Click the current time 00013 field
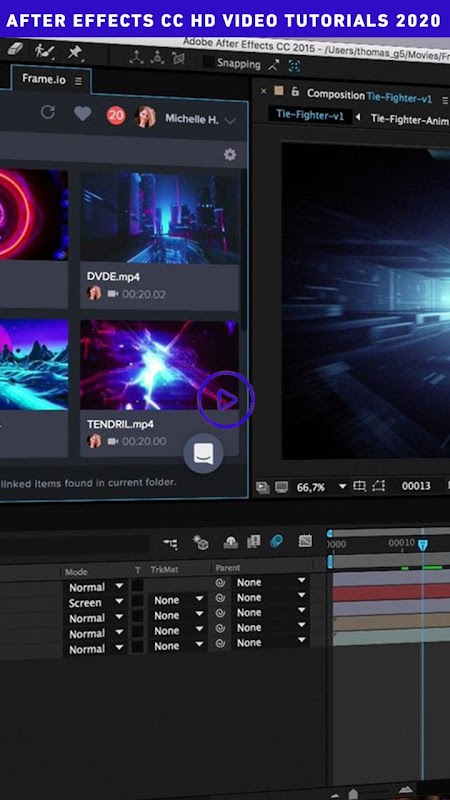The height and width of the screenshot is (800, 450). pyautogui.click(x=416, y=486)
